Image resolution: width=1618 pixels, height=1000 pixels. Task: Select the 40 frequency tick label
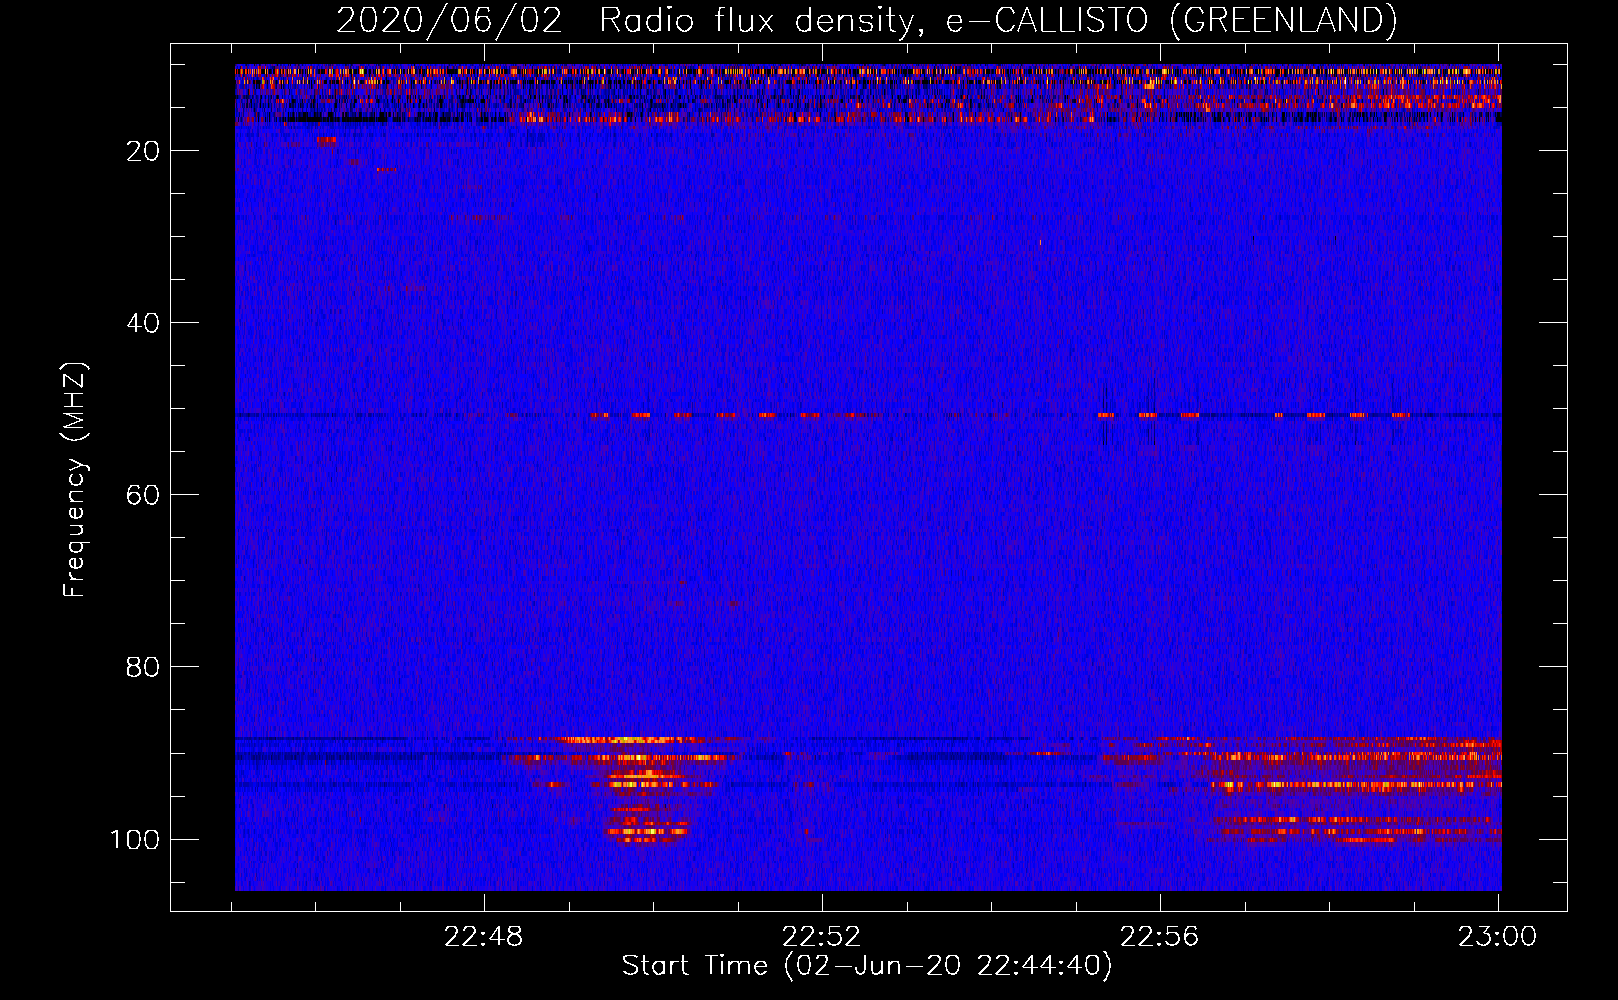coord(143,323)
